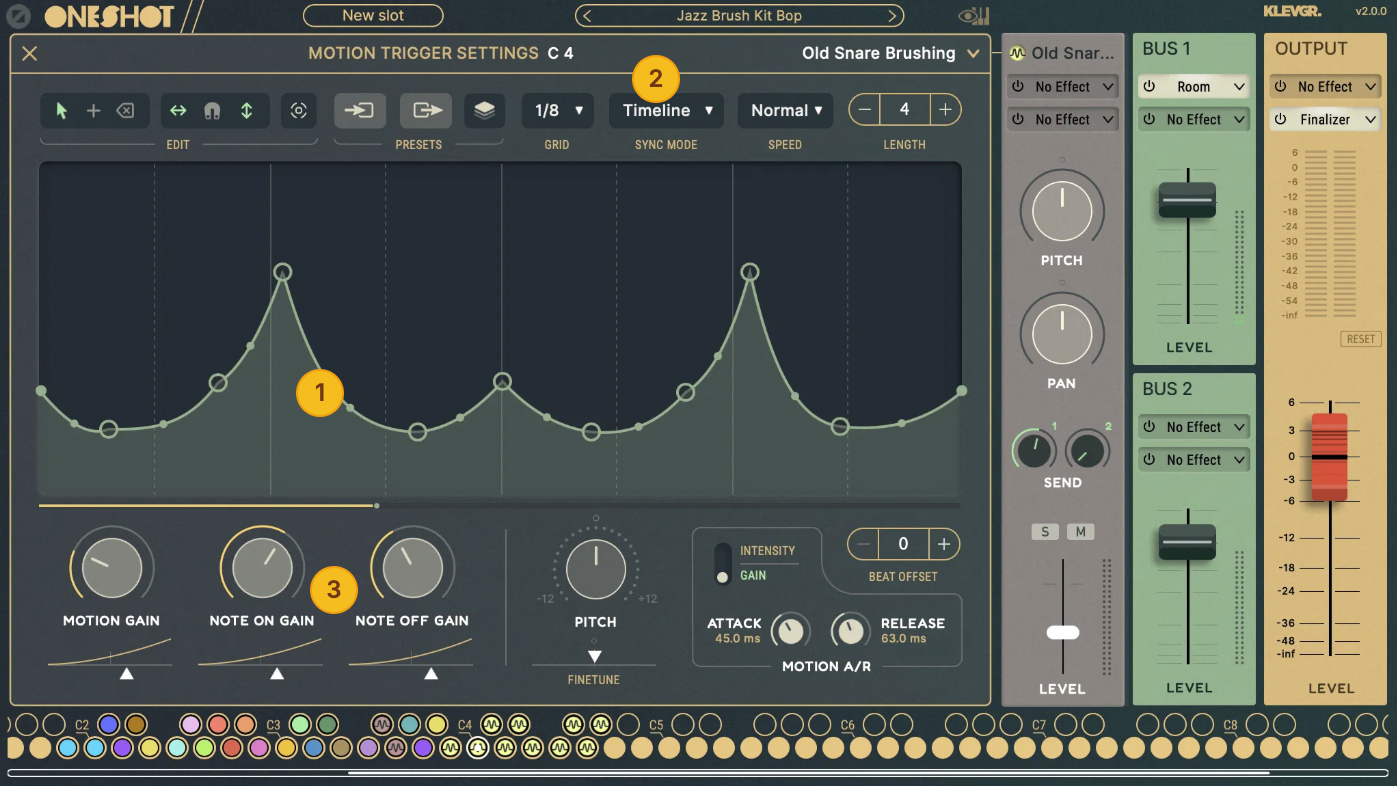Pick the delete point eraser tool
The height and width of the screenshot is (786, 1397).
(x=125, y=111)
